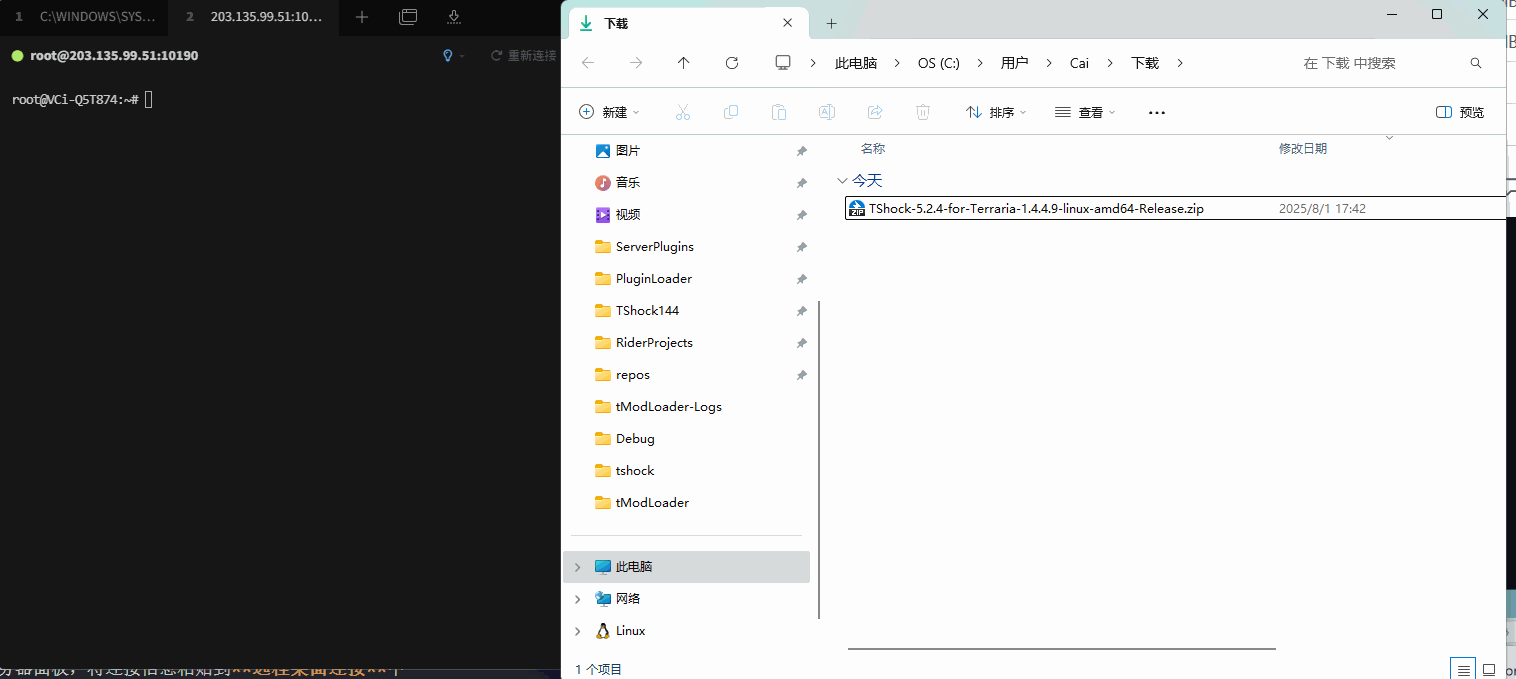Select the 下载 Explorer tab

click(x=688, y=23)
